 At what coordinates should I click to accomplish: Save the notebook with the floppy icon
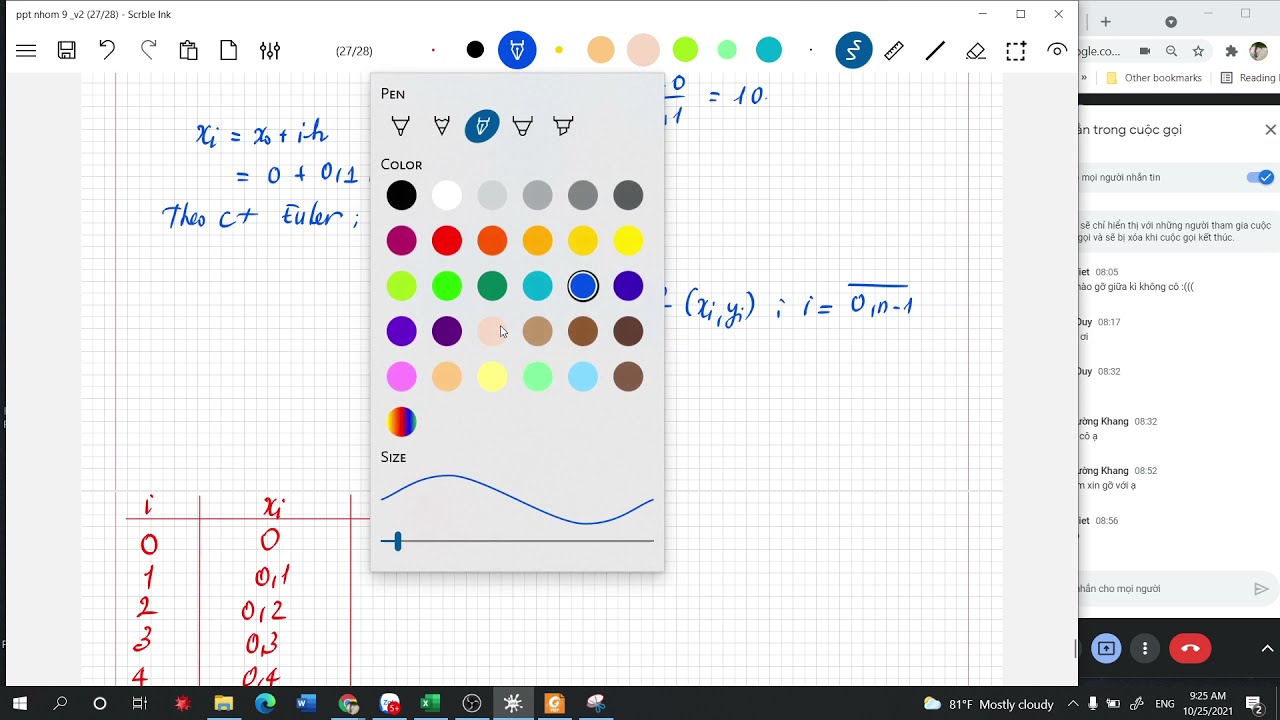[x=67, y=50]
